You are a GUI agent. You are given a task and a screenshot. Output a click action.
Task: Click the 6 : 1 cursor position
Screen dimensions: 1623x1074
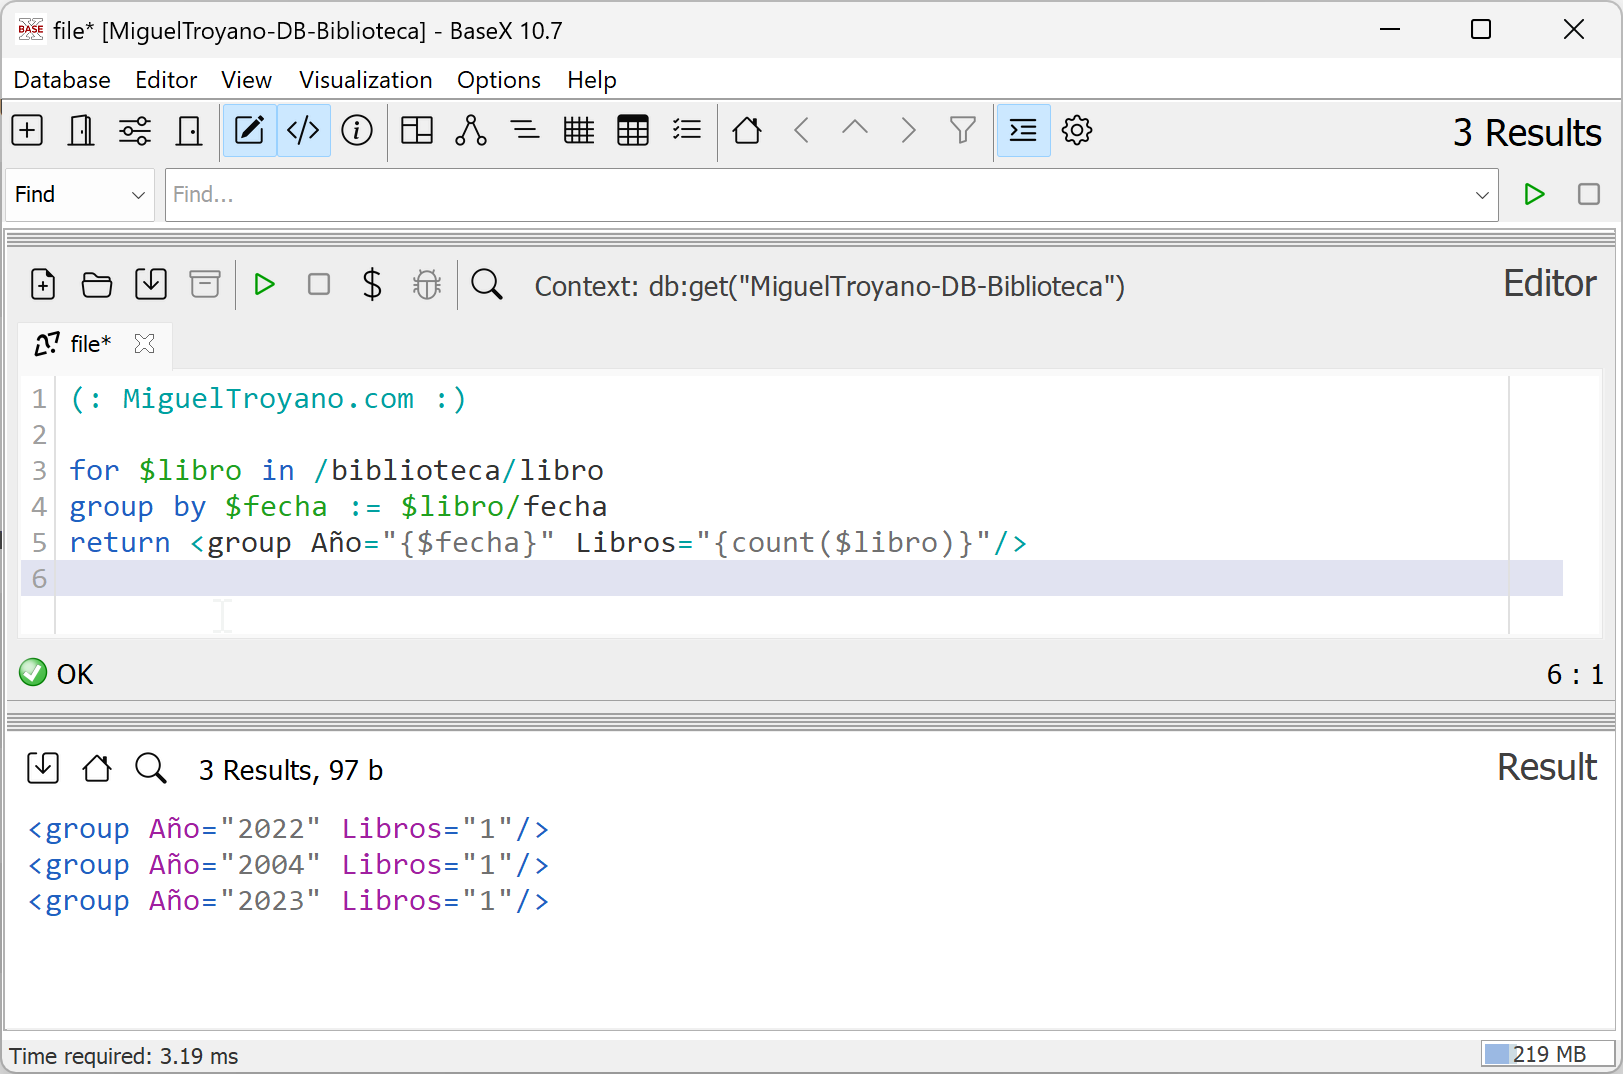click(1574, 675)
